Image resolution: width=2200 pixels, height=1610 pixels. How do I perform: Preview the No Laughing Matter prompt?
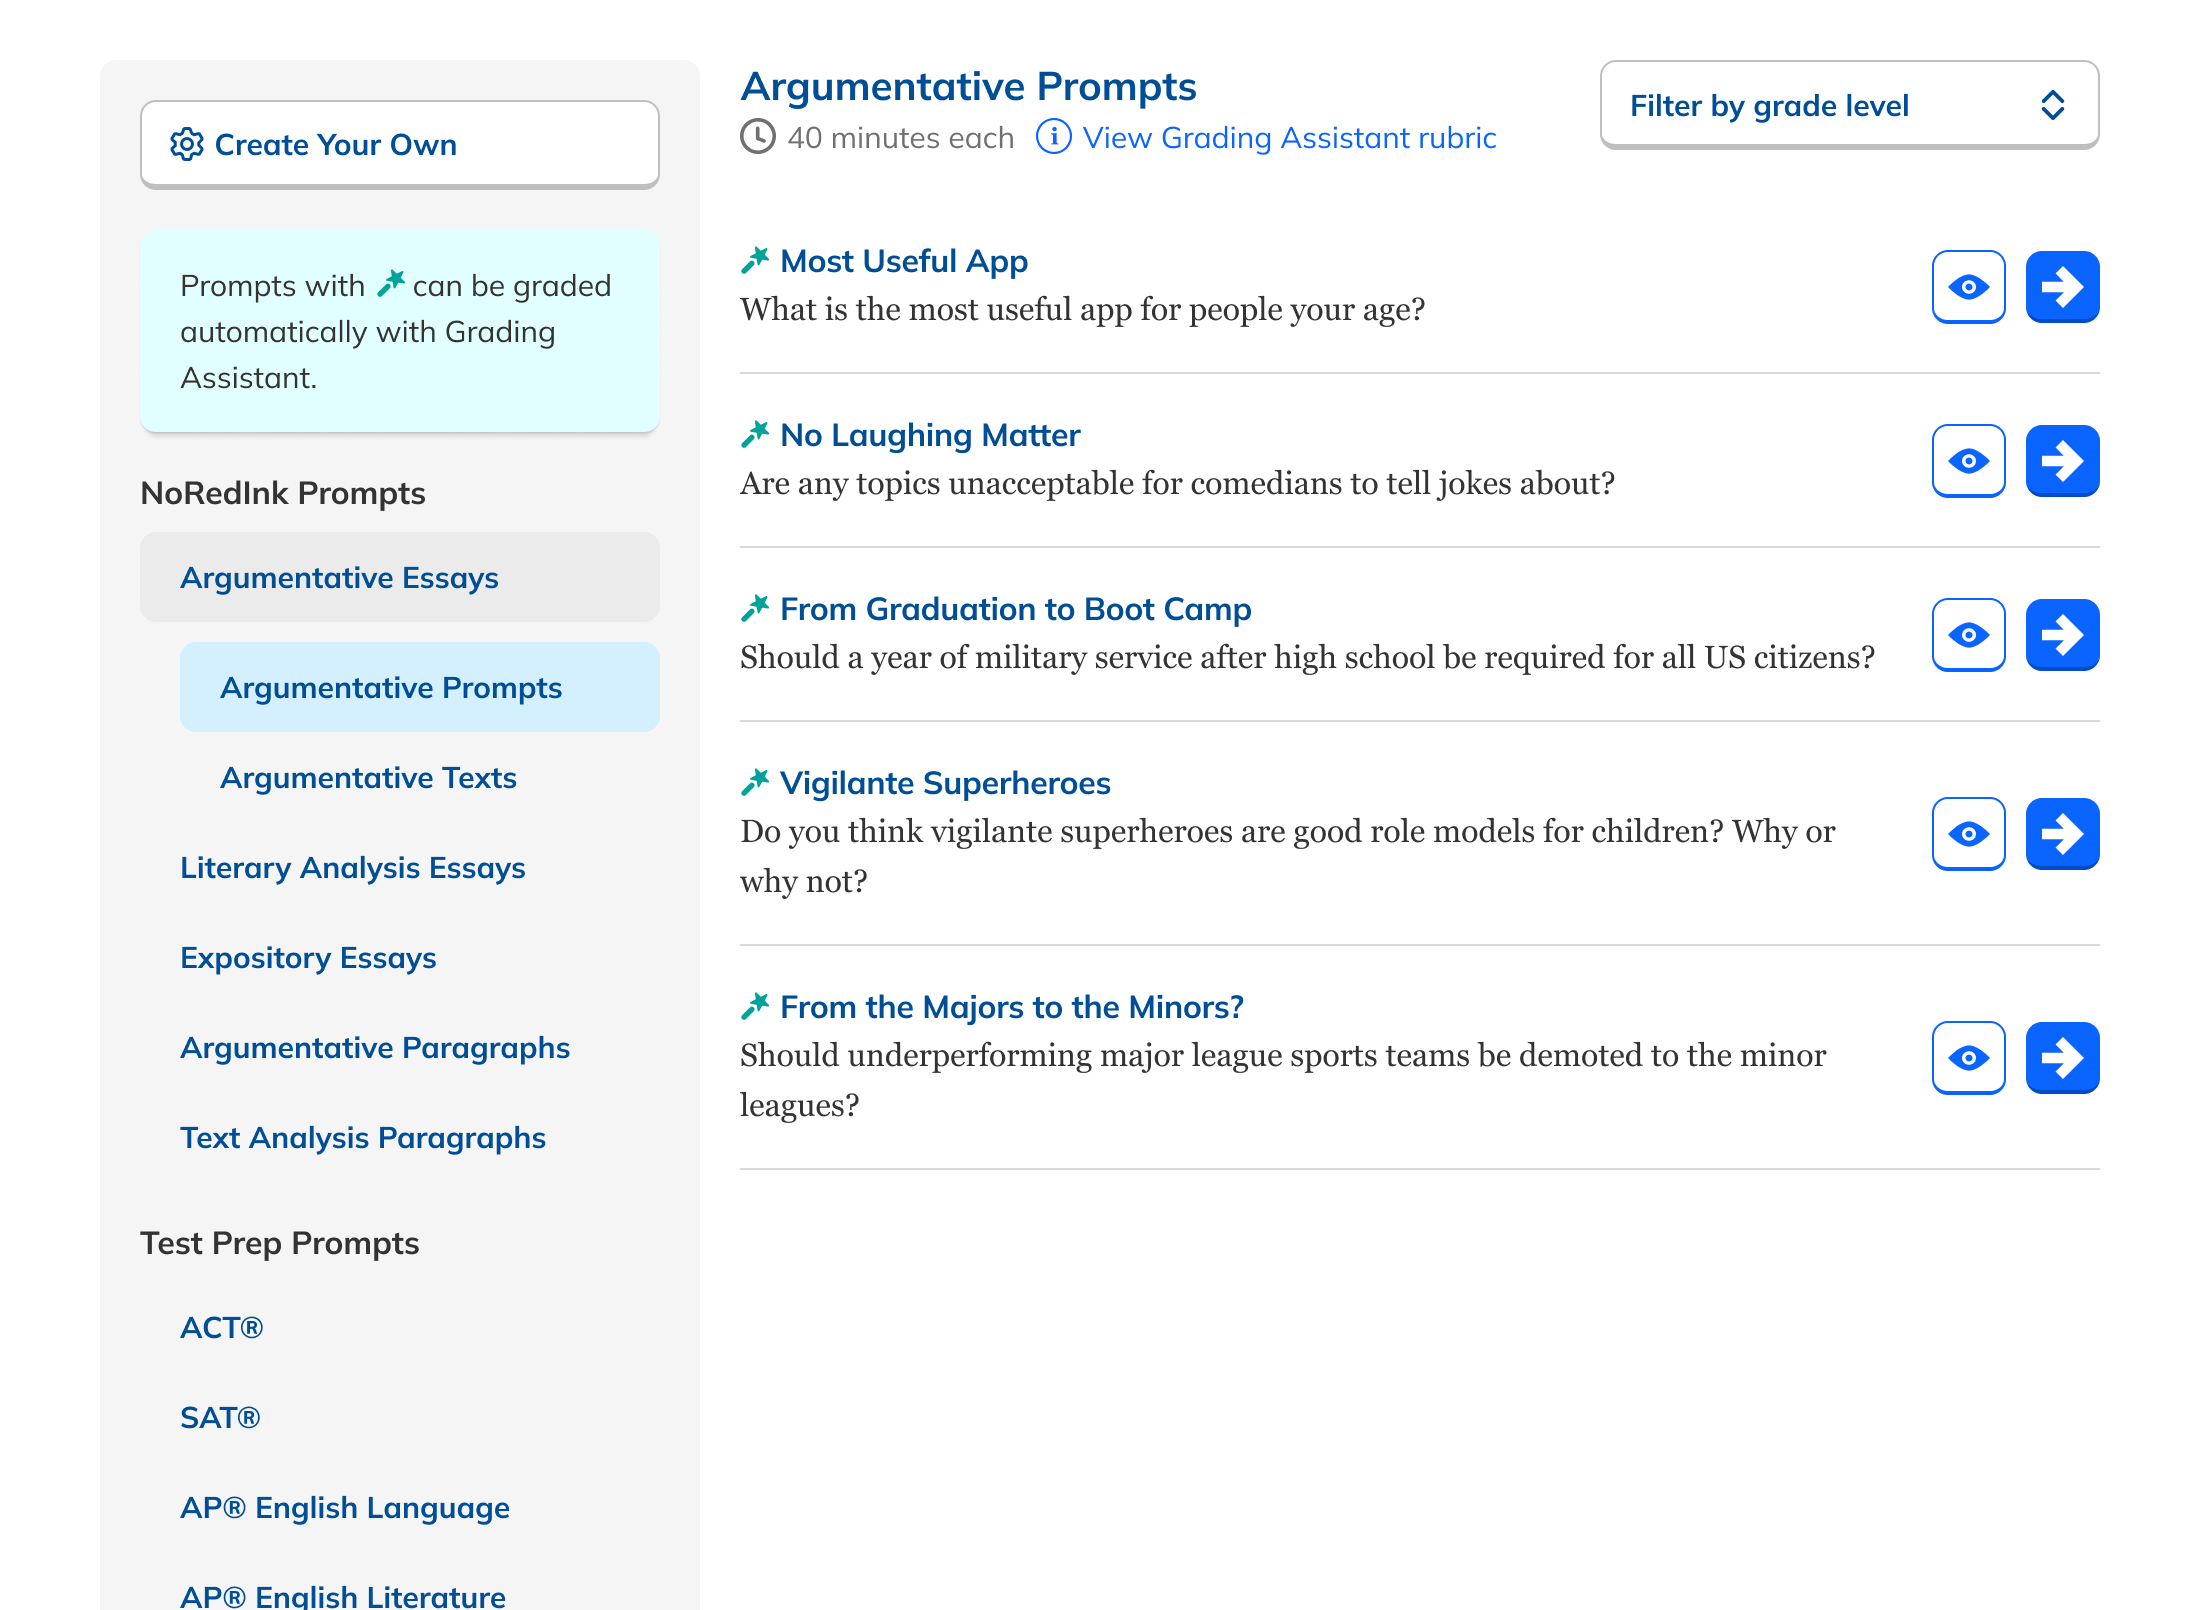(x=1968, y=461)
